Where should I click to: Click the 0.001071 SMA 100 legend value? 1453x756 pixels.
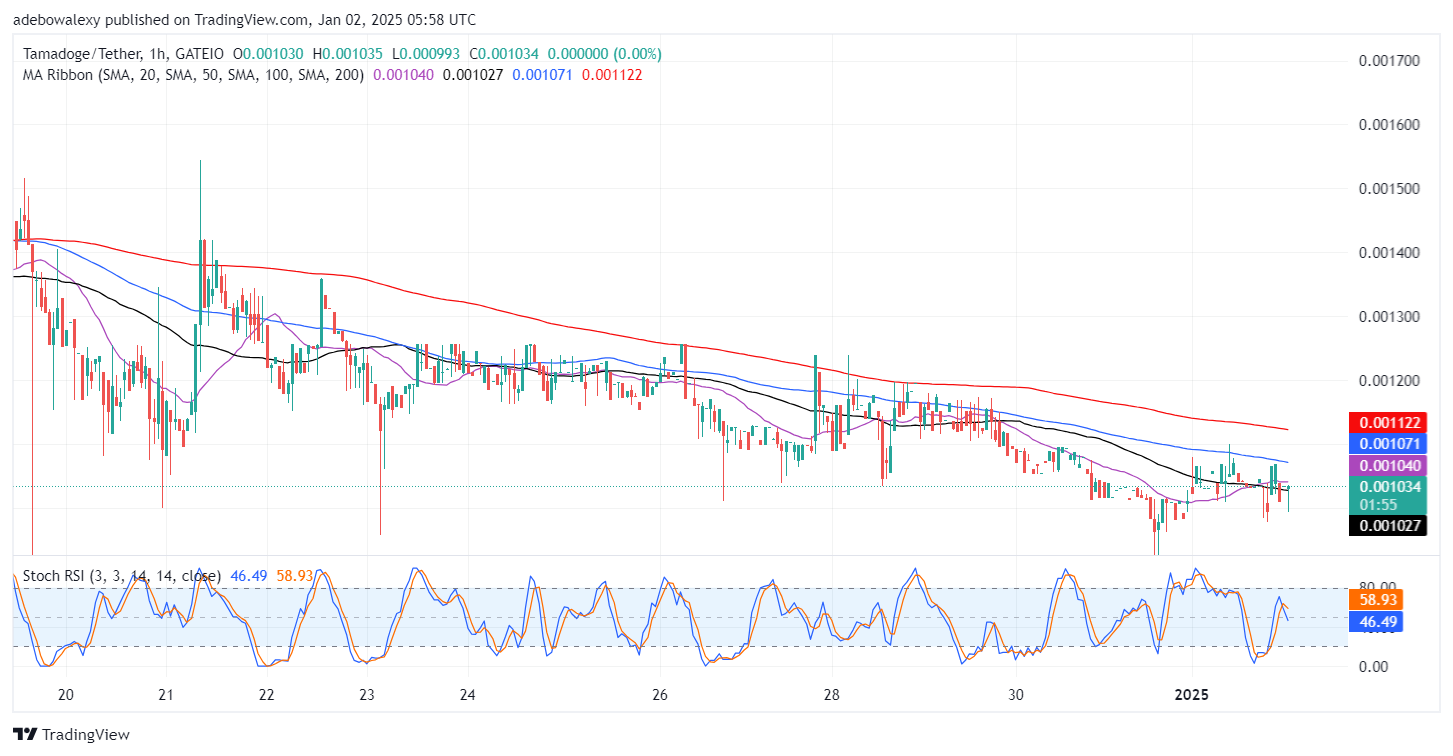click(x=543, y=74)
